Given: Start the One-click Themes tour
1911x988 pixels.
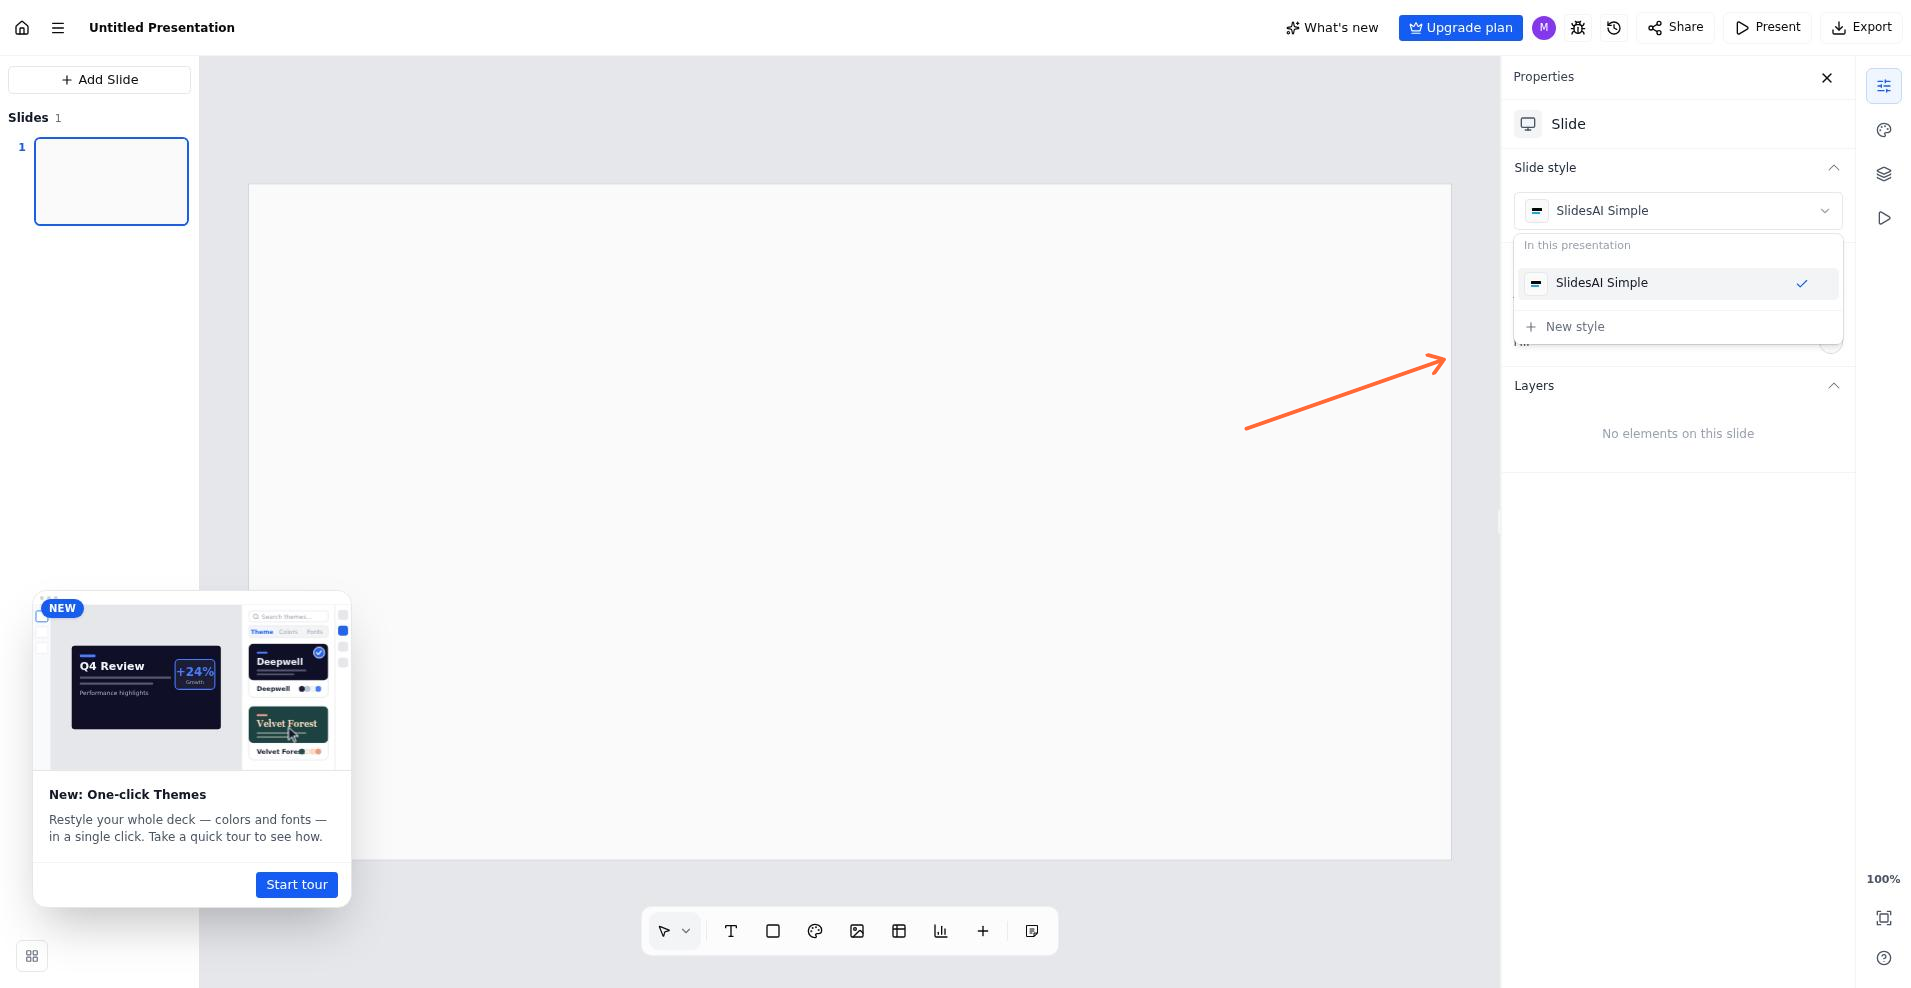Looking at the screenshot, I should click(x=297, y=885).
